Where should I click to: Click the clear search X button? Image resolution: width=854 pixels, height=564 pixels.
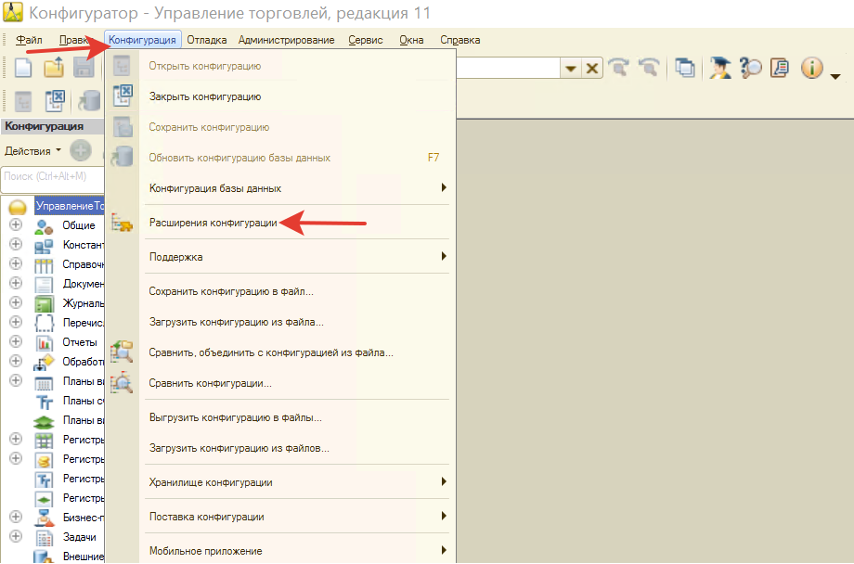592,68
